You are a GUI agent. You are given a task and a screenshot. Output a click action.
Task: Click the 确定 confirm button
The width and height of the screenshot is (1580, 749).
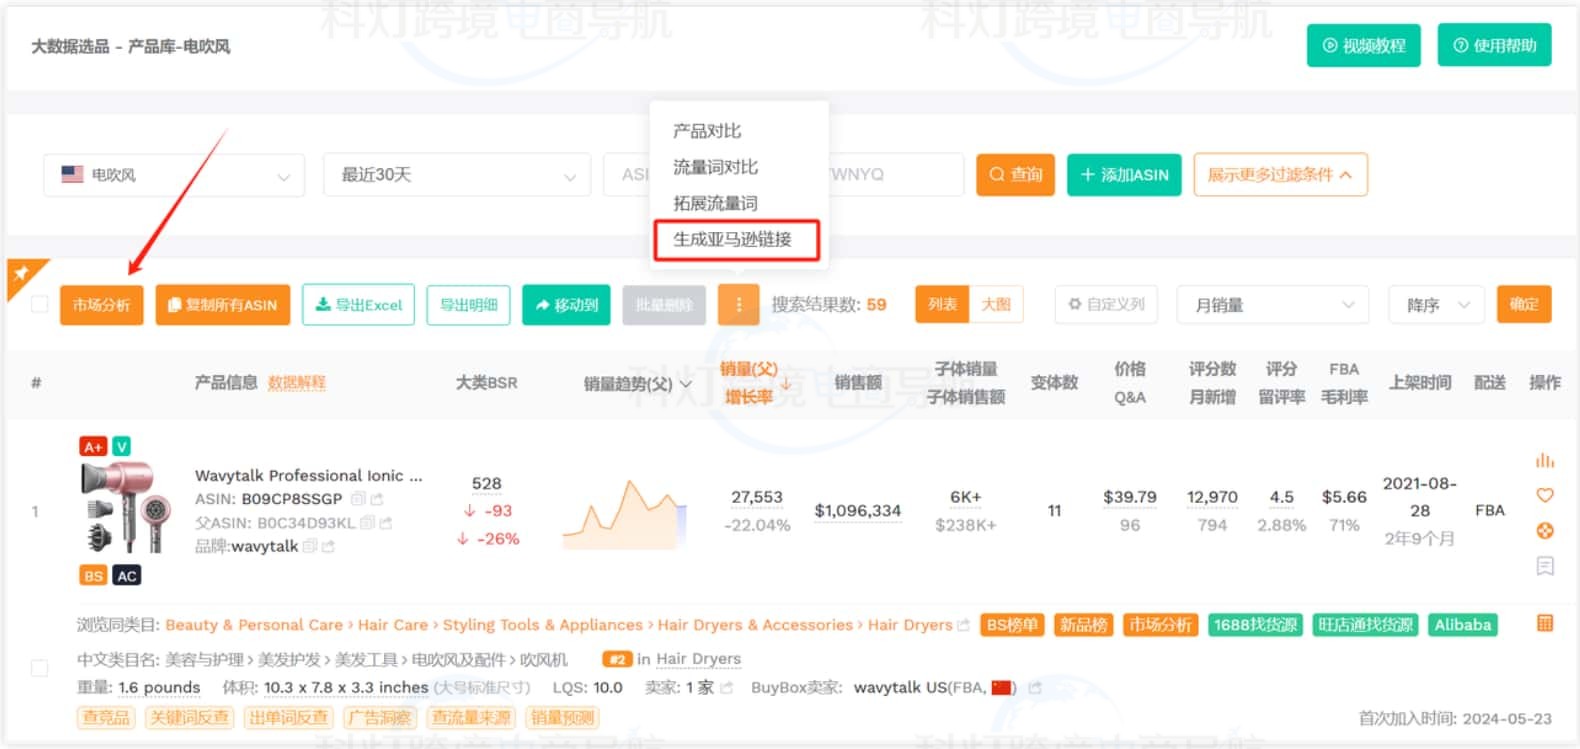[x=1524, y=304]
